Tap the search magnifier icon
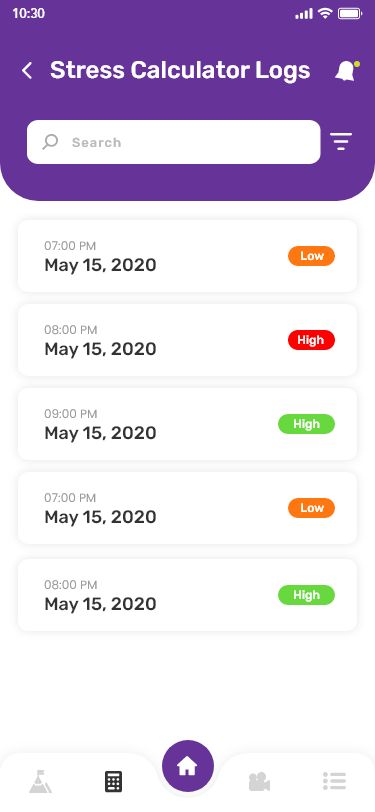Image resolution: width=375 pixels, height=812 pixels. (x=50, y=142)
